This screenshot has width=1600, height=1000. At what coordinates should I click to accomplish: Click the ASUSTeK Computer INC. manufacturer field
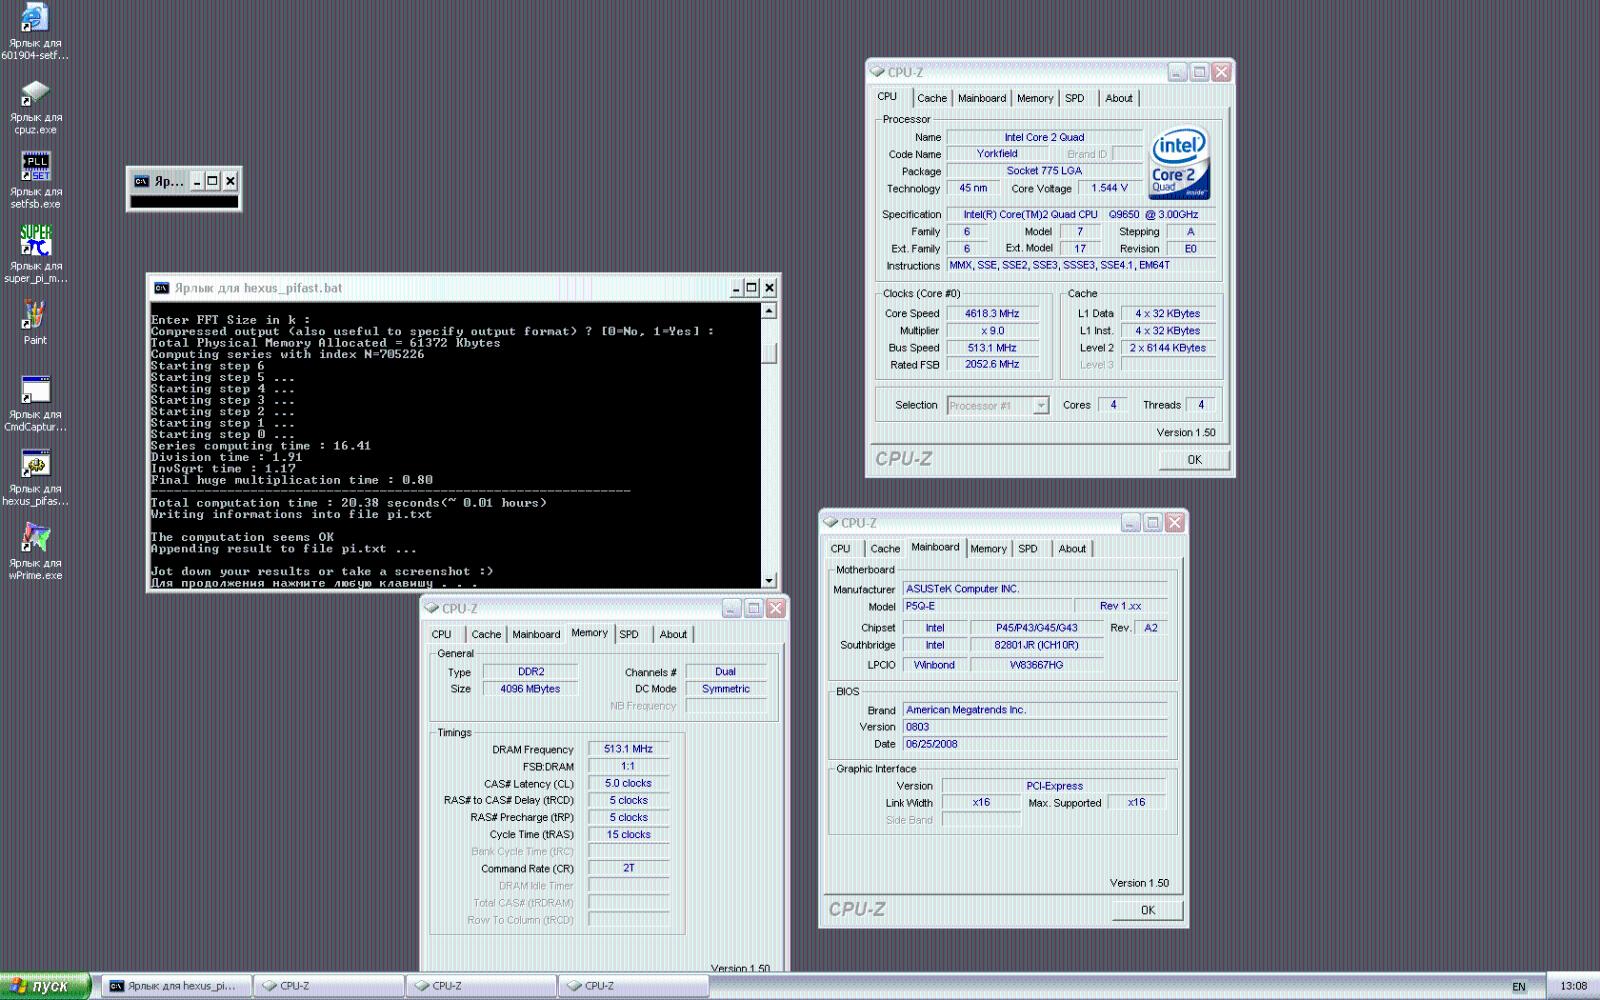[x=1035, y=589]
